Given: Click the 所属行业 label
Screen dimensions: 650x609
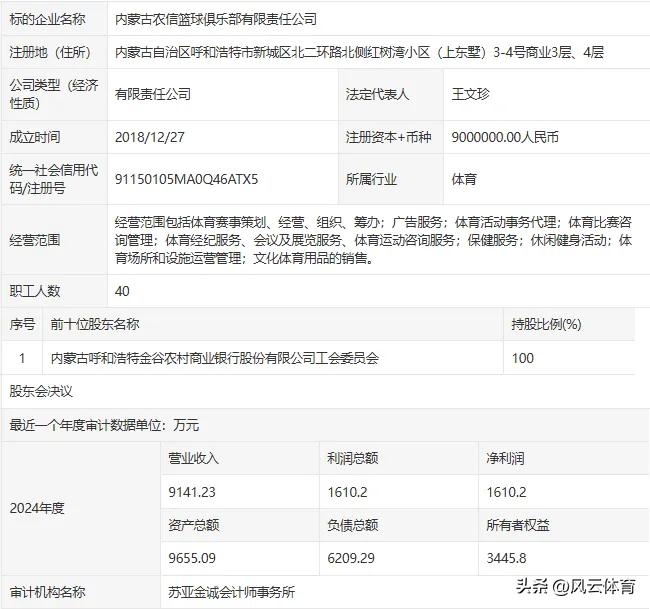Looking at the screenshot, I should point(371,179).
